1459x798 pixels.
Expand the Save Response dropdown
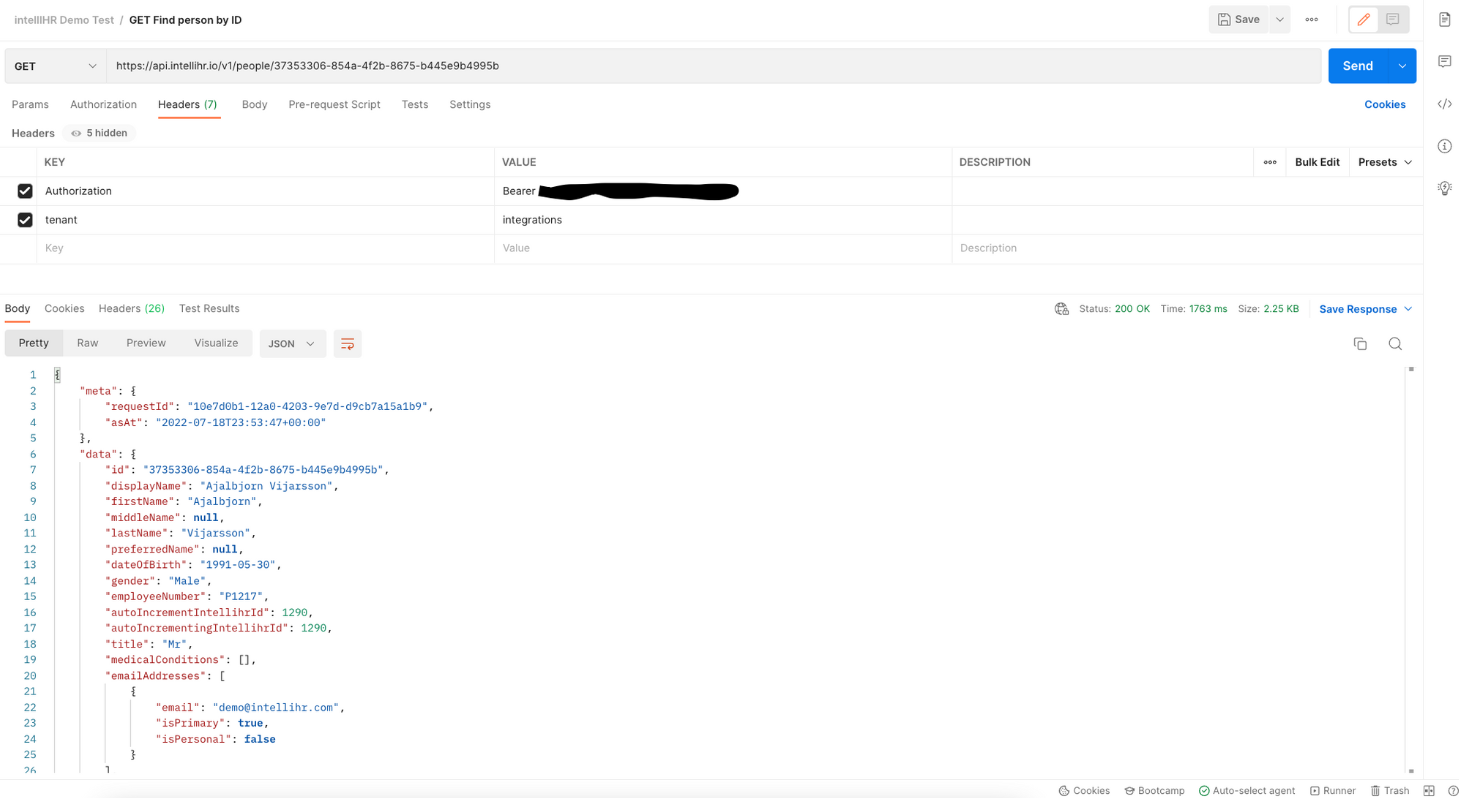point(1366,309)
